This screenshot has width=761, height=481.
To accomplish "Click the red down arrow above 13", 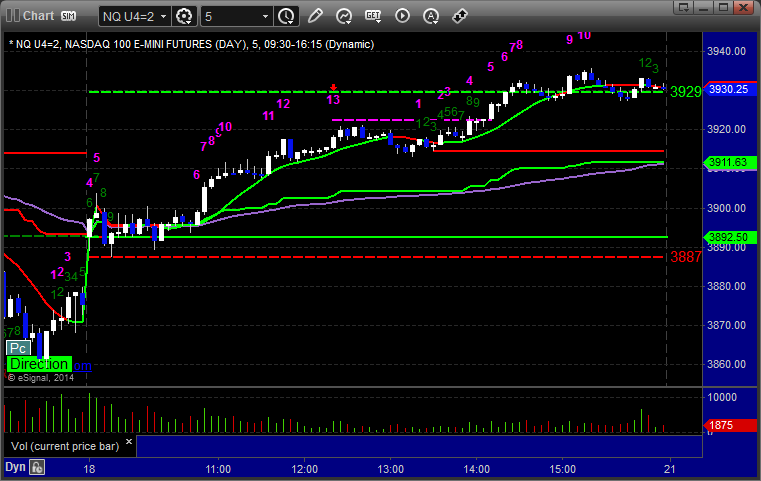I will 333,88.
